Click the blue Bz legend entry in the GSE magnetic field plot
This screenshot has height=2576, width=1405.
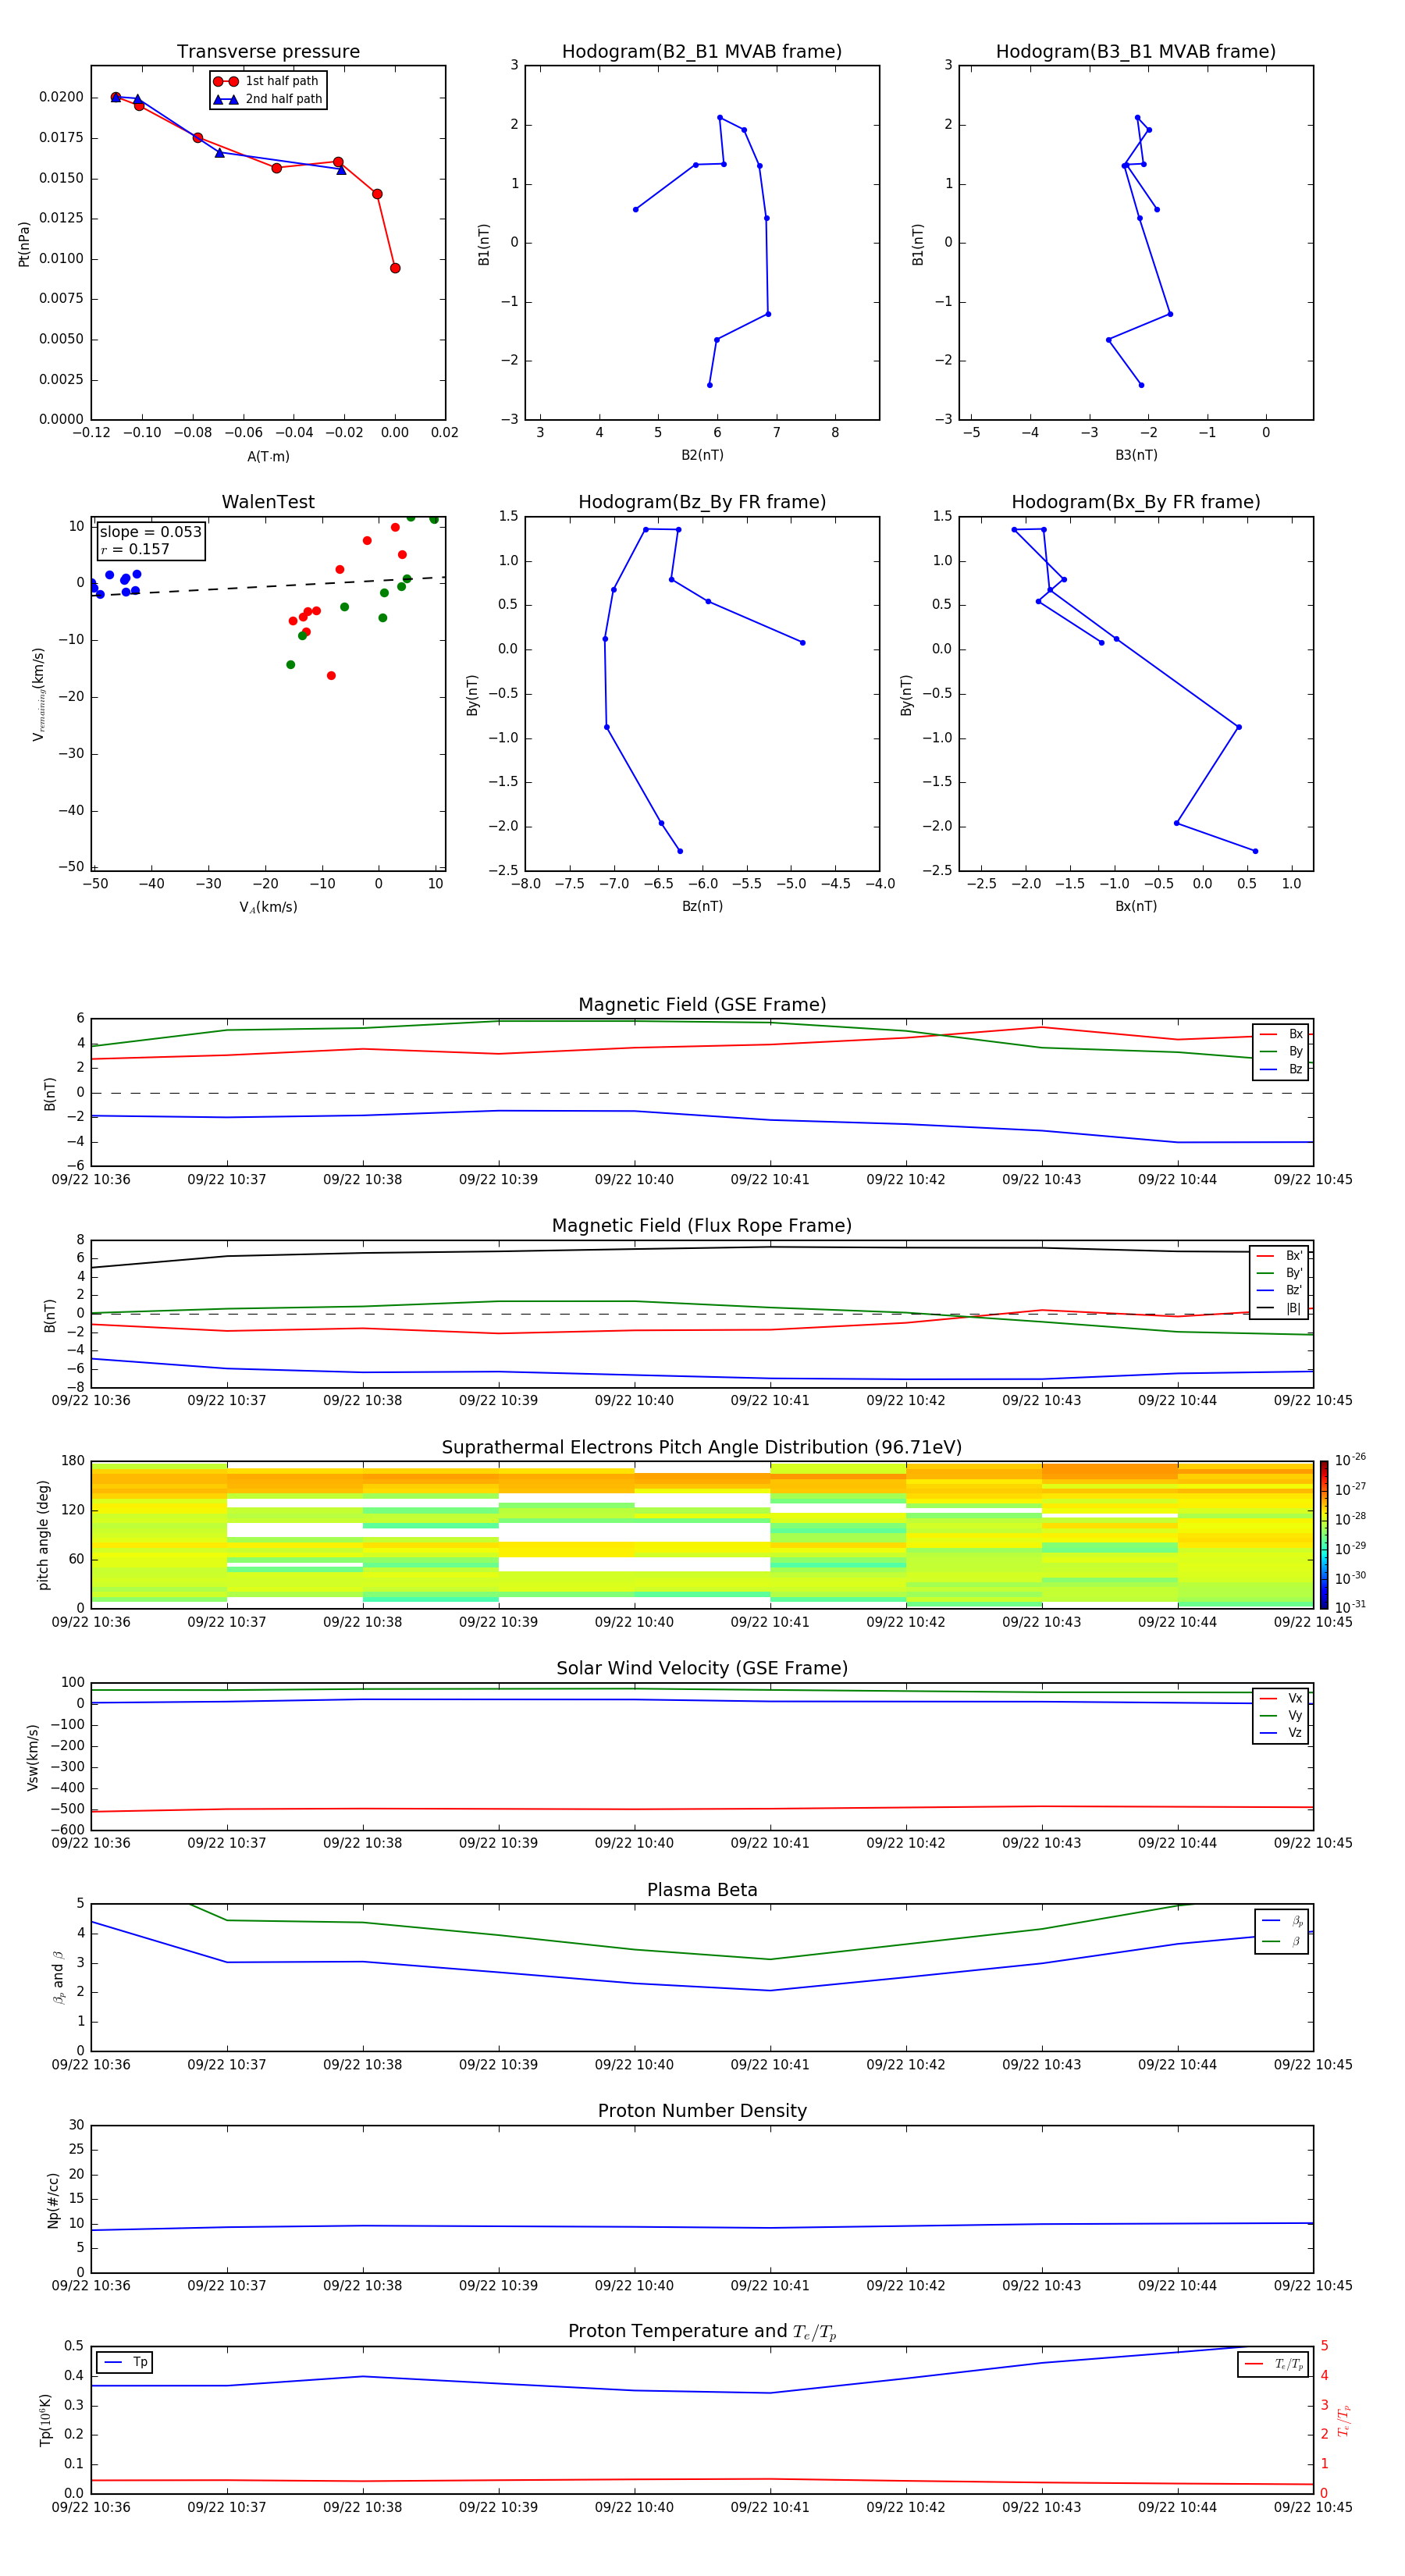(x=1281, y=1070)
